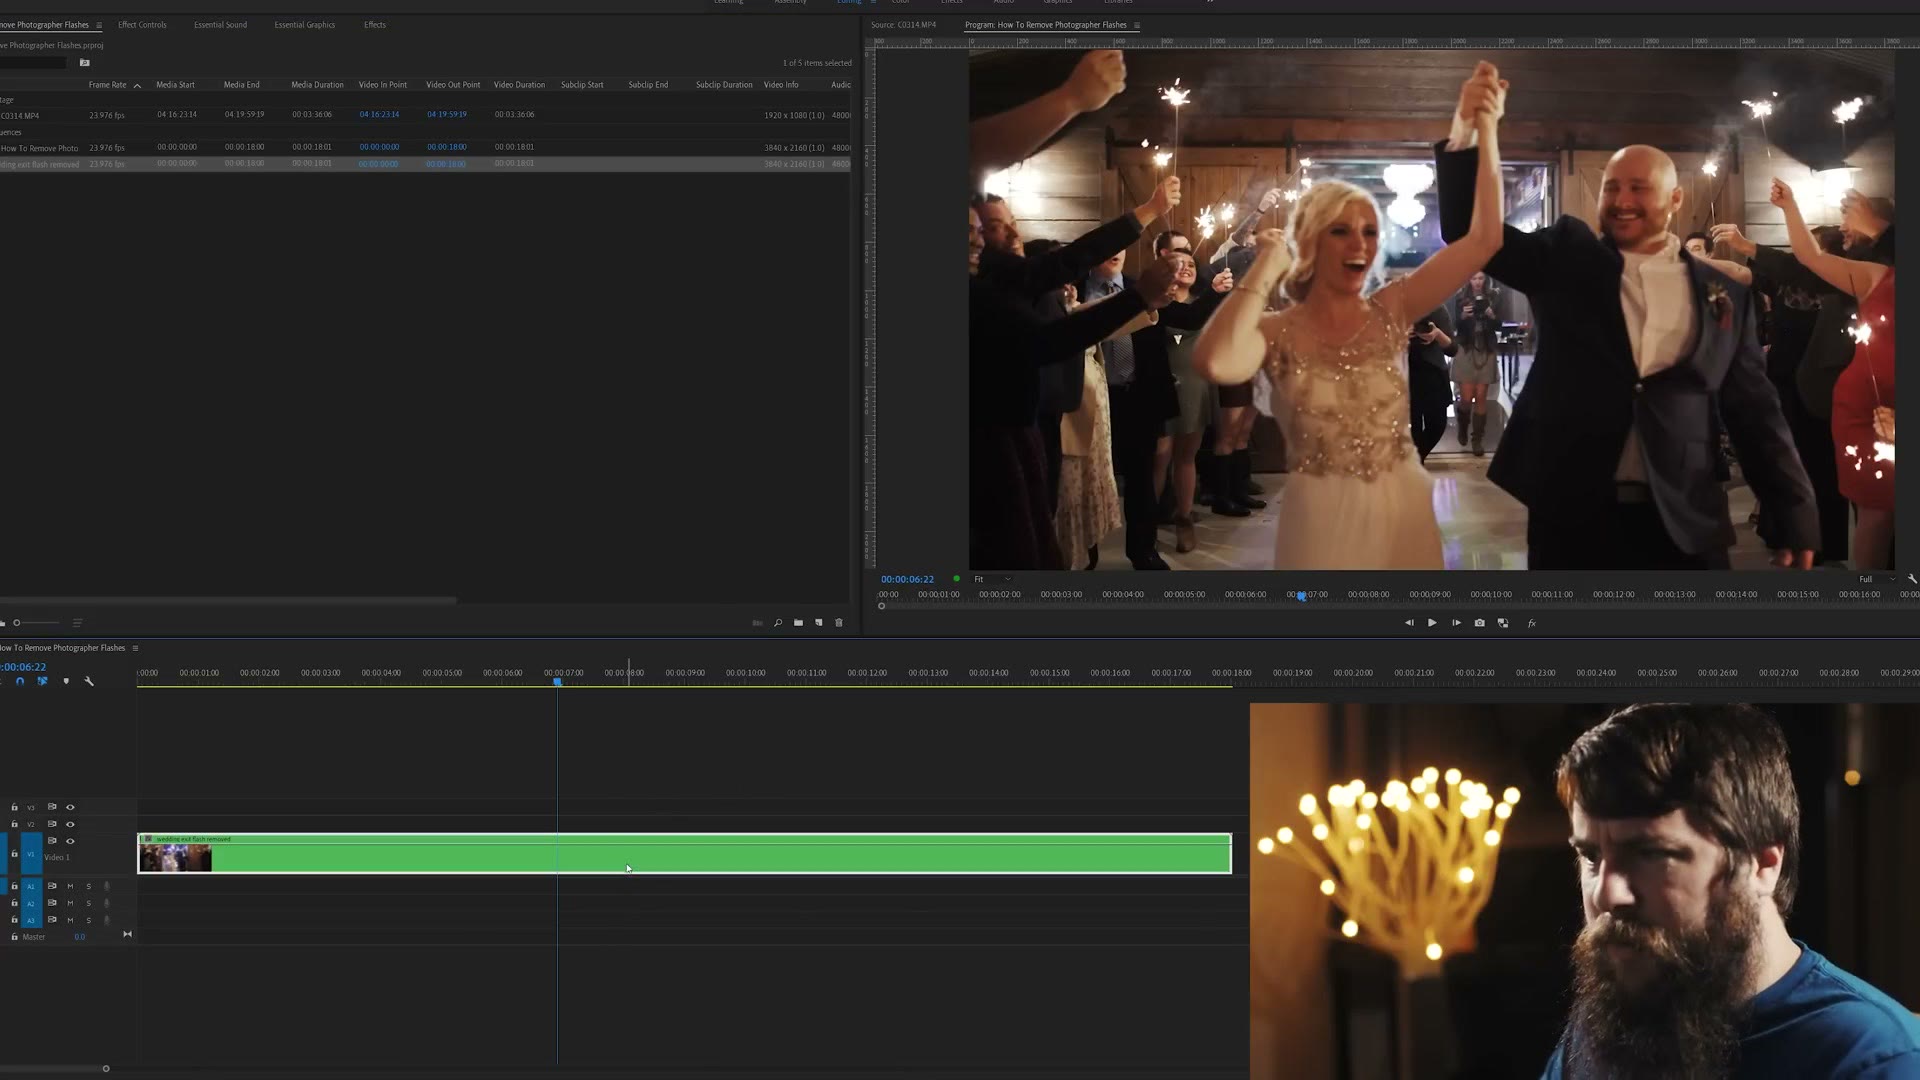Image resolution: width=1920 pixels, height=1080 pixels.
Task: Mute audio track A2
Action: tap(70, 903)
